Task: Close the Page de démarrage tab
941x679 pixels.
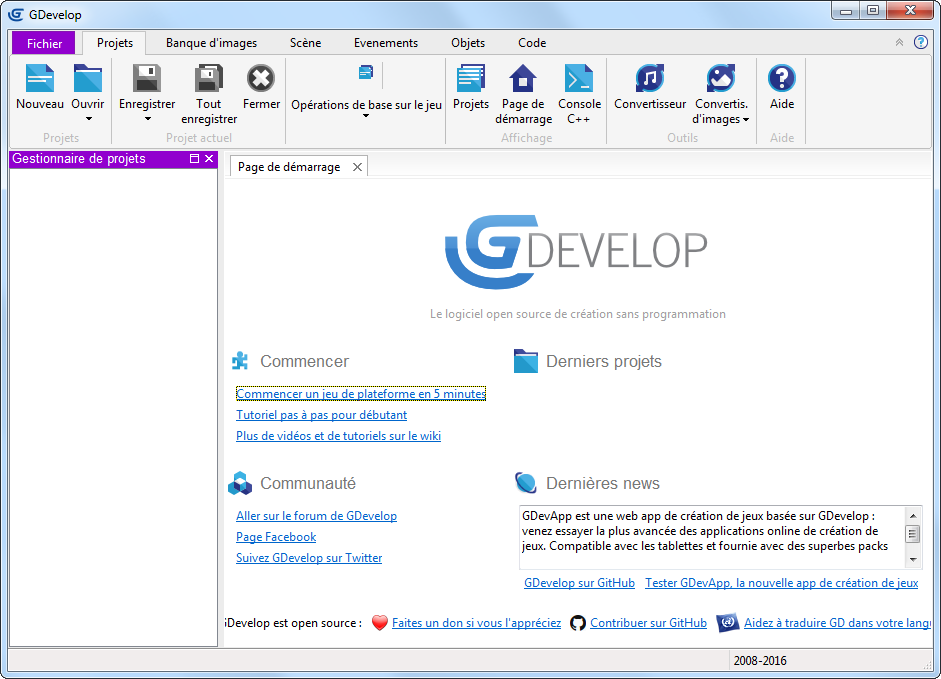Action: point(357,167)
